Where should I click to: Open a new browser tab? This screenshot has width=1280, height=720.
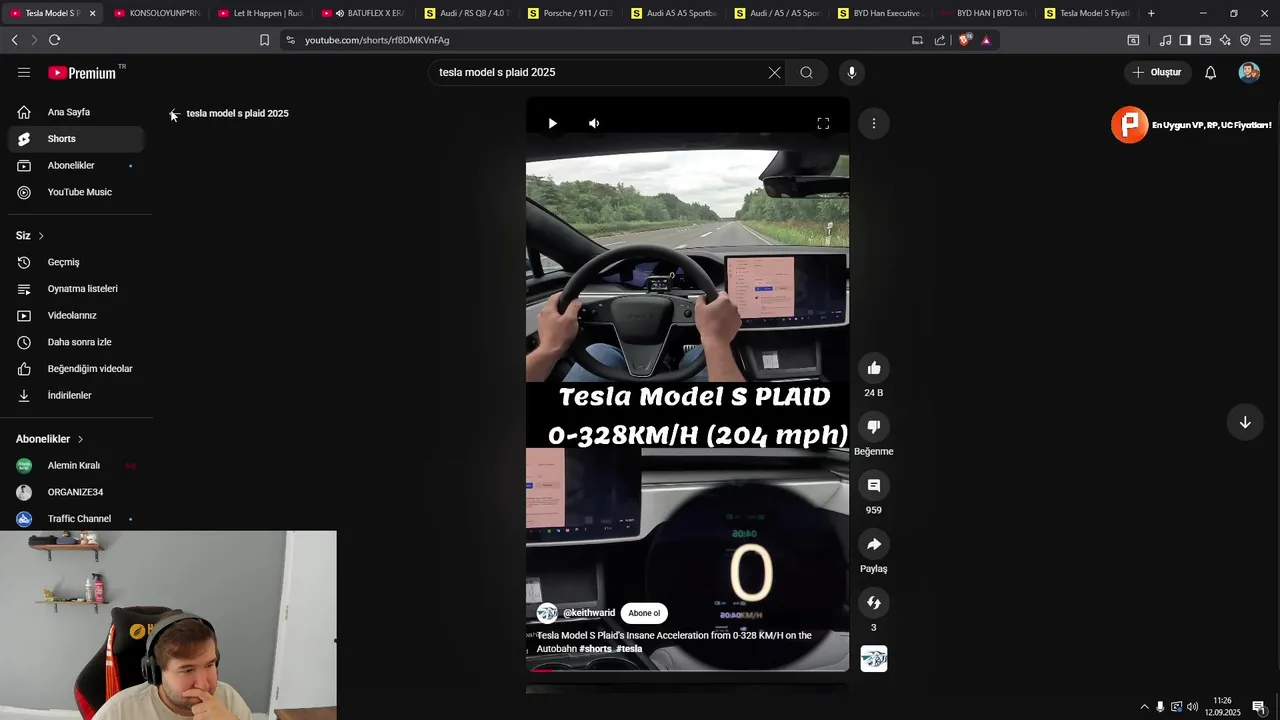coord(1151,13)
